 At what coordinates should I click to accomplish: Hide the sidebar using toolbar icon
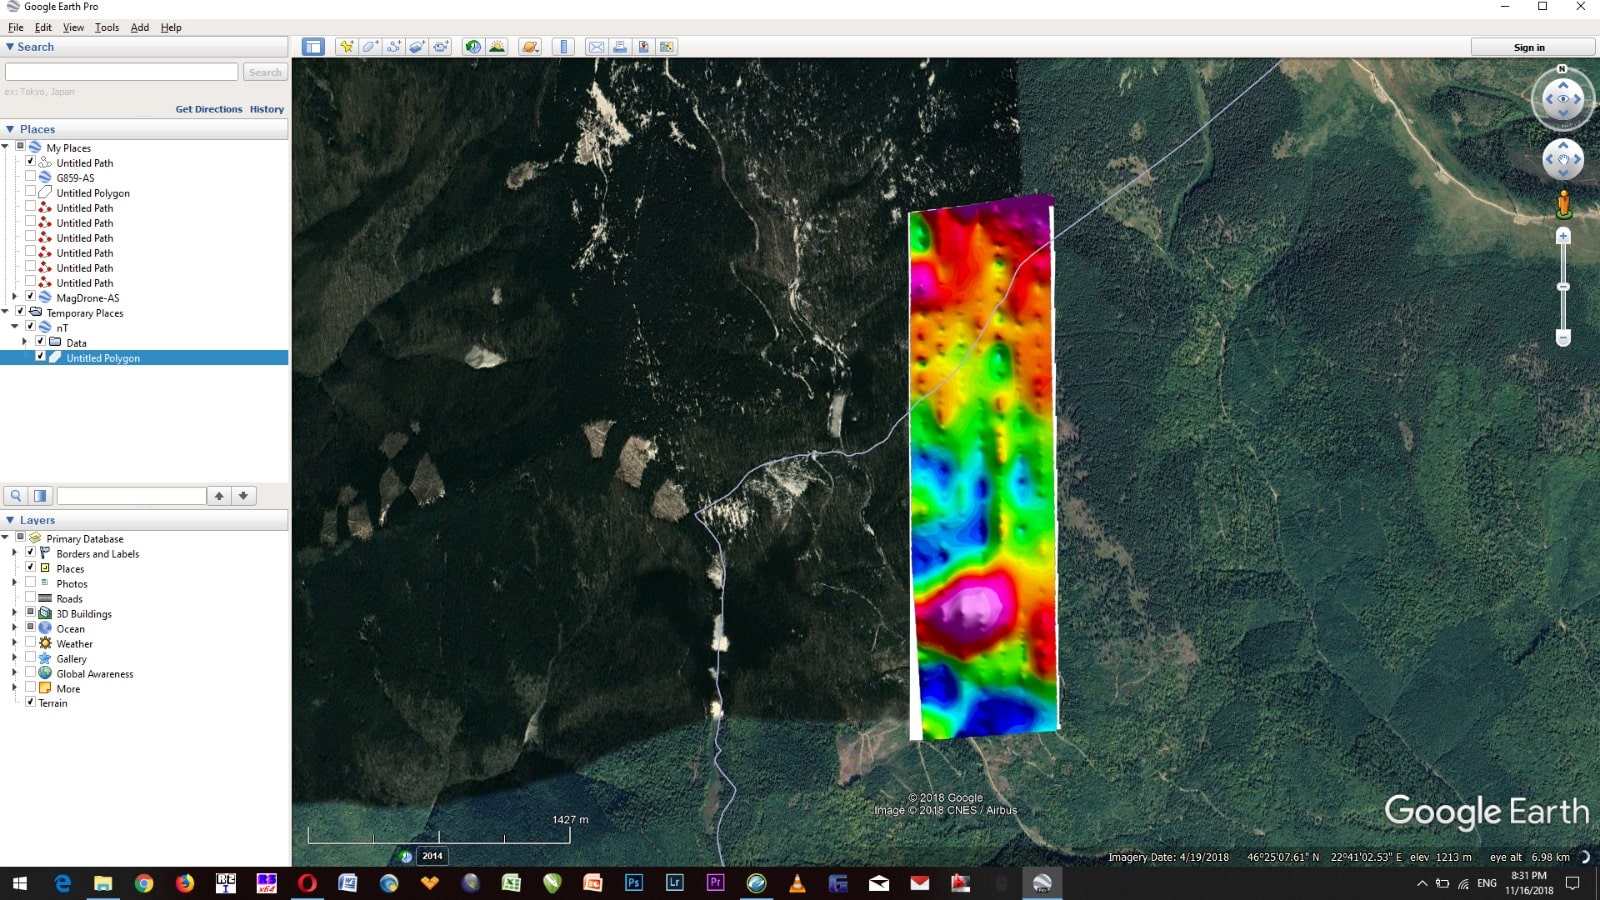click(313, 47)
